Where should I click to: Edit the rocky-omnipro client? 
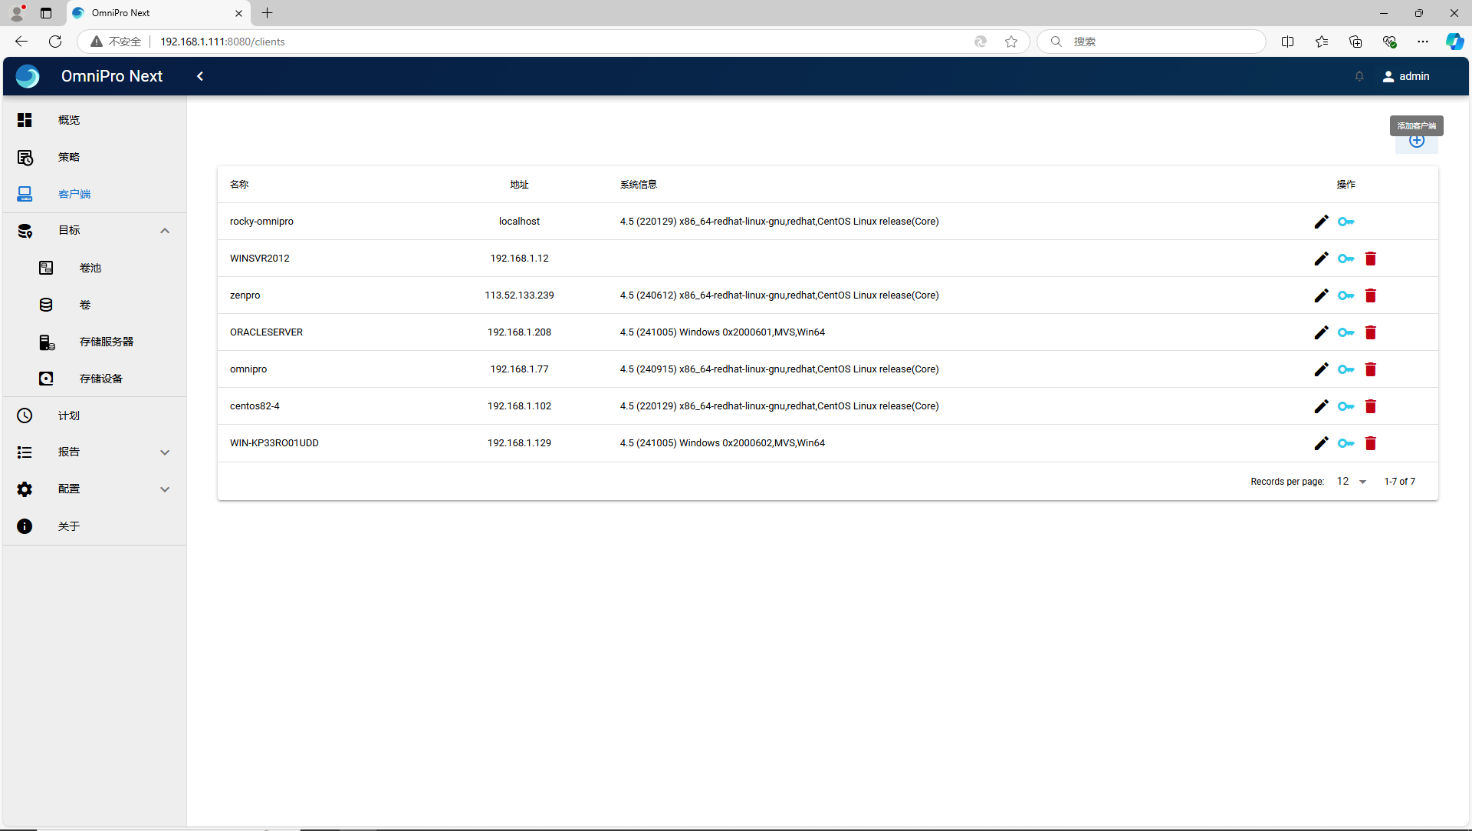[1321, 222]
